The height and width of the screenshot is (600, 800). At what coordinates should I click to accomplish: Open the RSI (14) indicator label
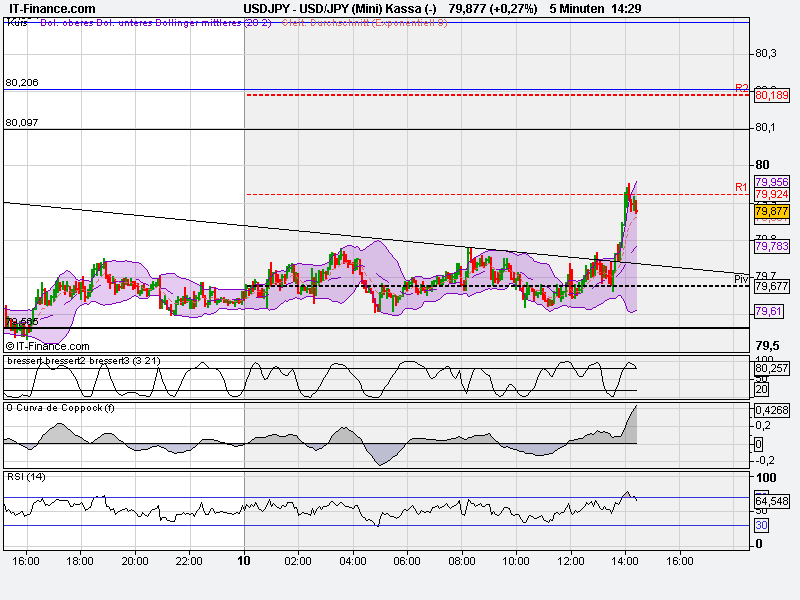coord(27,476)
